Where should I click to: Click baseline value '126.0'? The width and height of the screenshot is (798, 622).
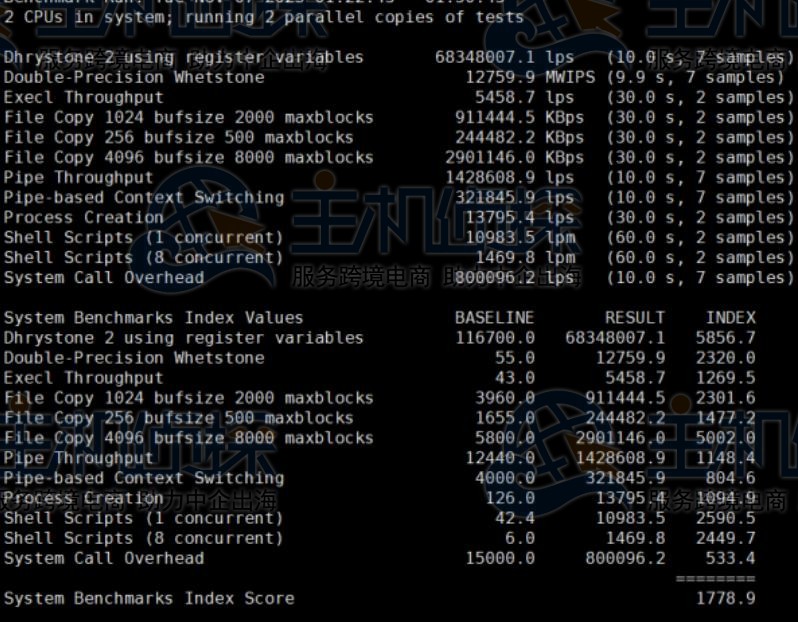(x=510, y=498)
